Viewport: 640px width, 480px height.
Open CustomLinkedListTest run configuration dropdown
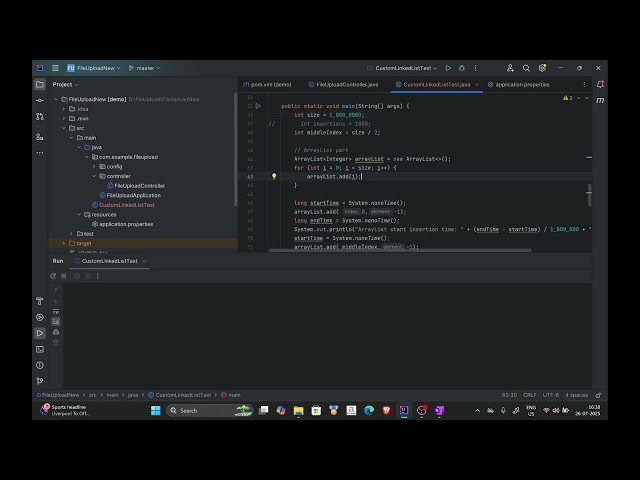tap(402, 68)
